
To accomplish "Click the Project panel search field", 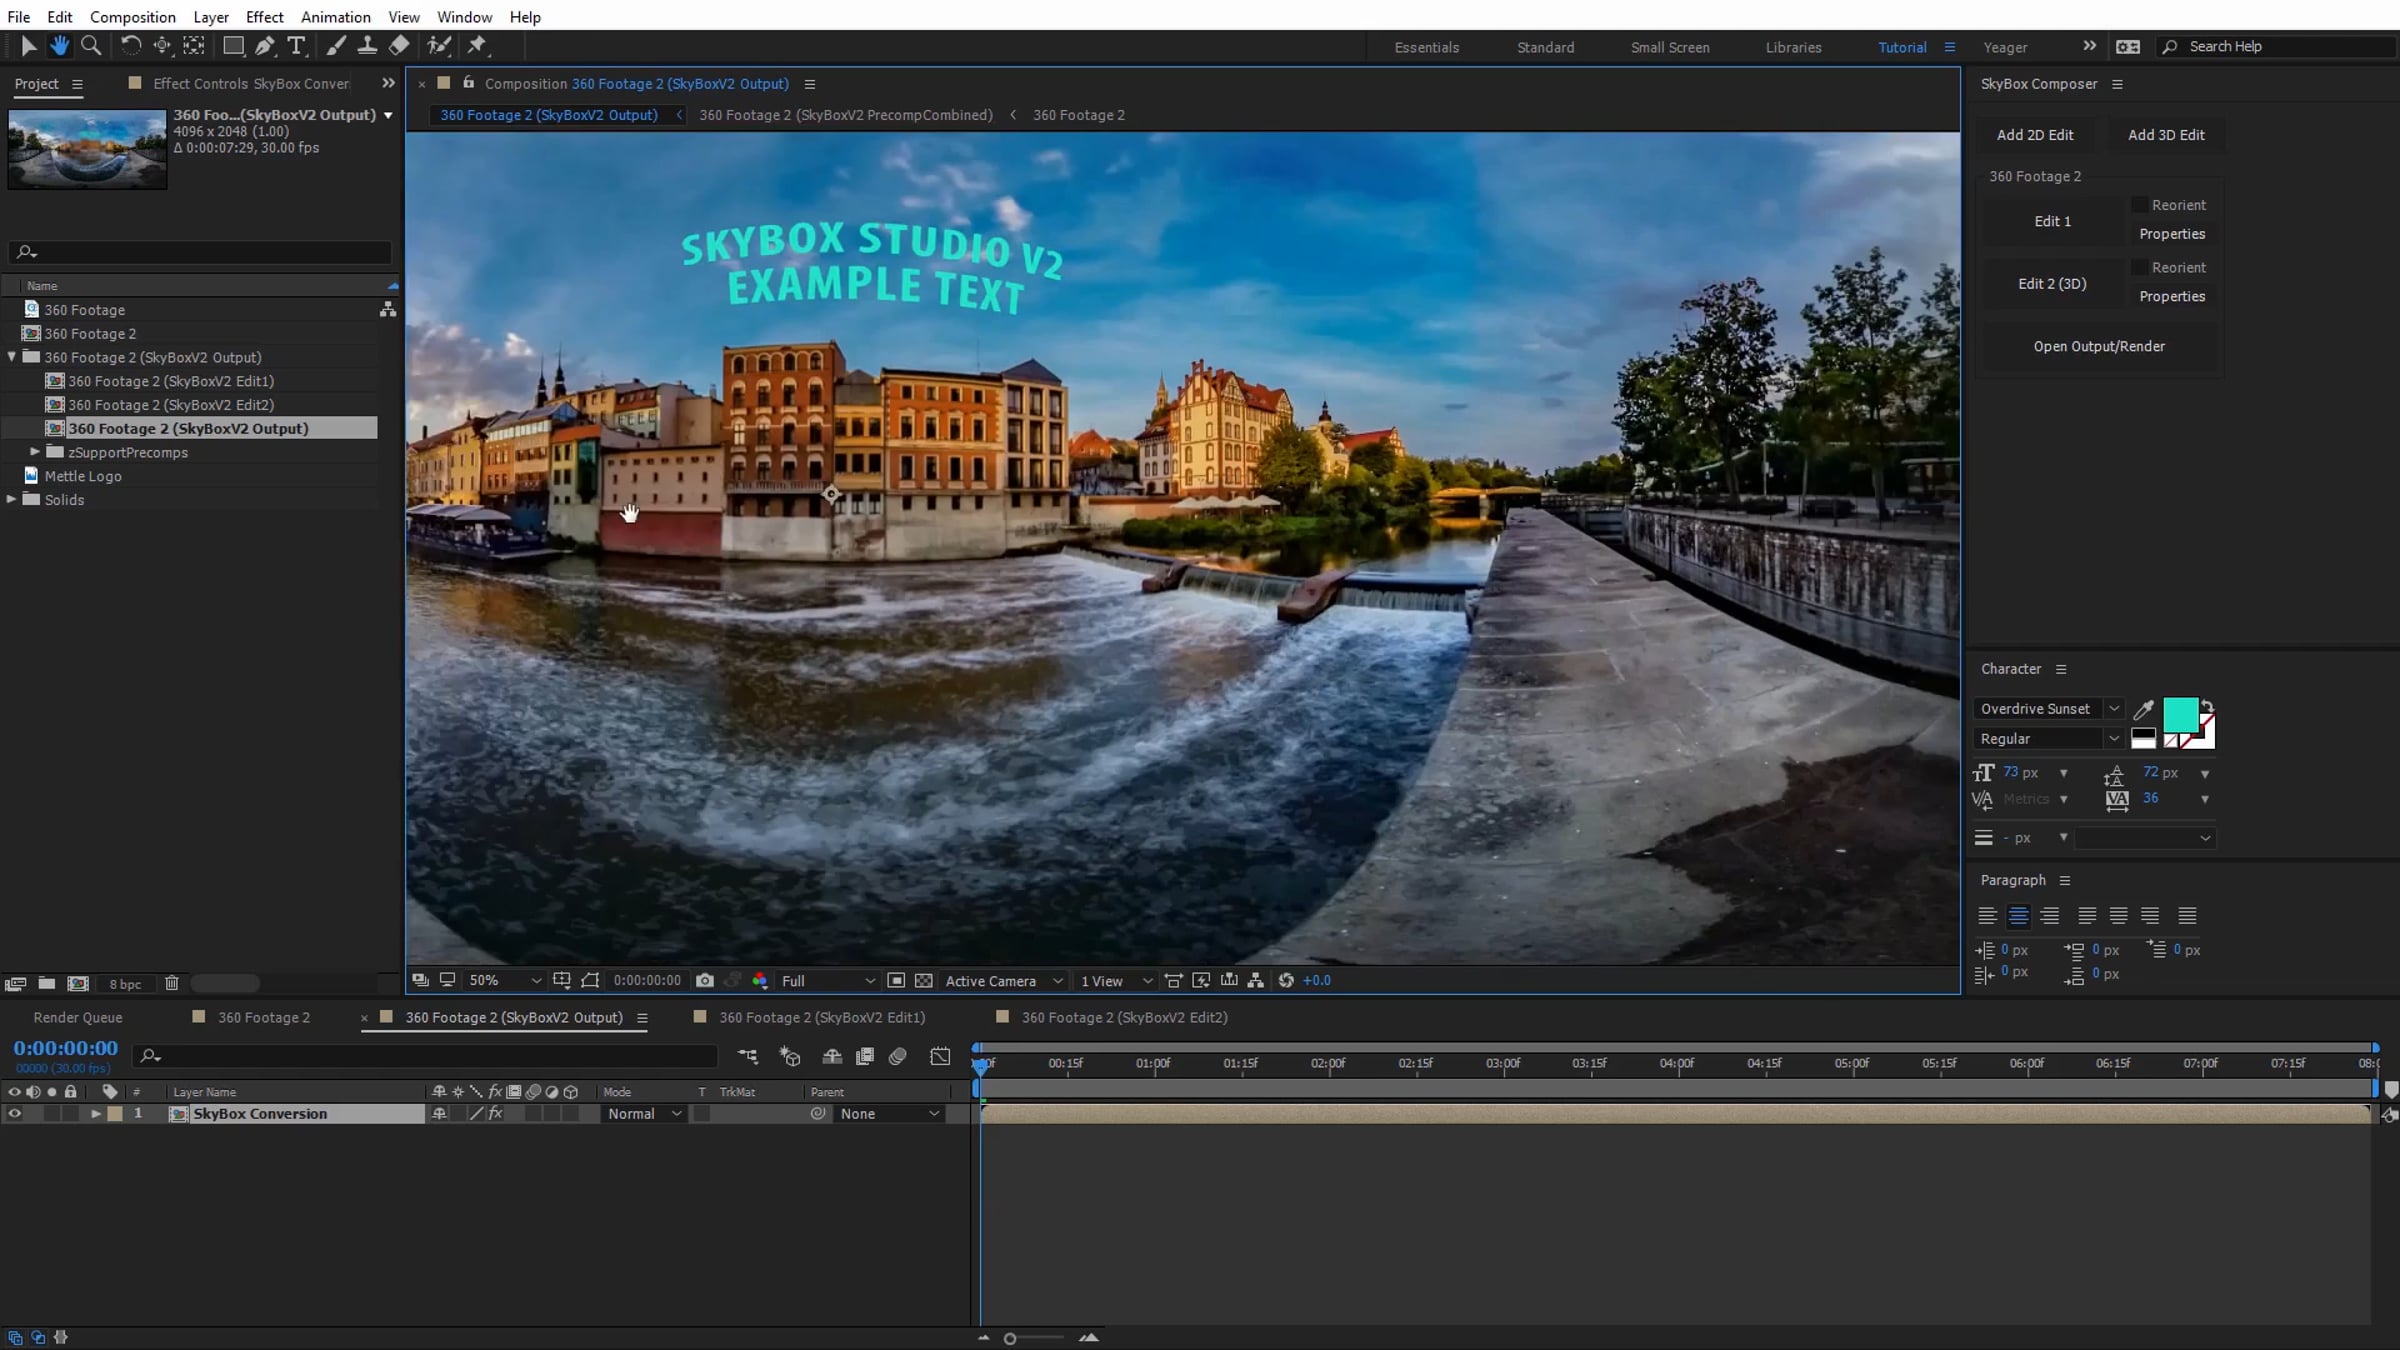I will tap(200, 252).
